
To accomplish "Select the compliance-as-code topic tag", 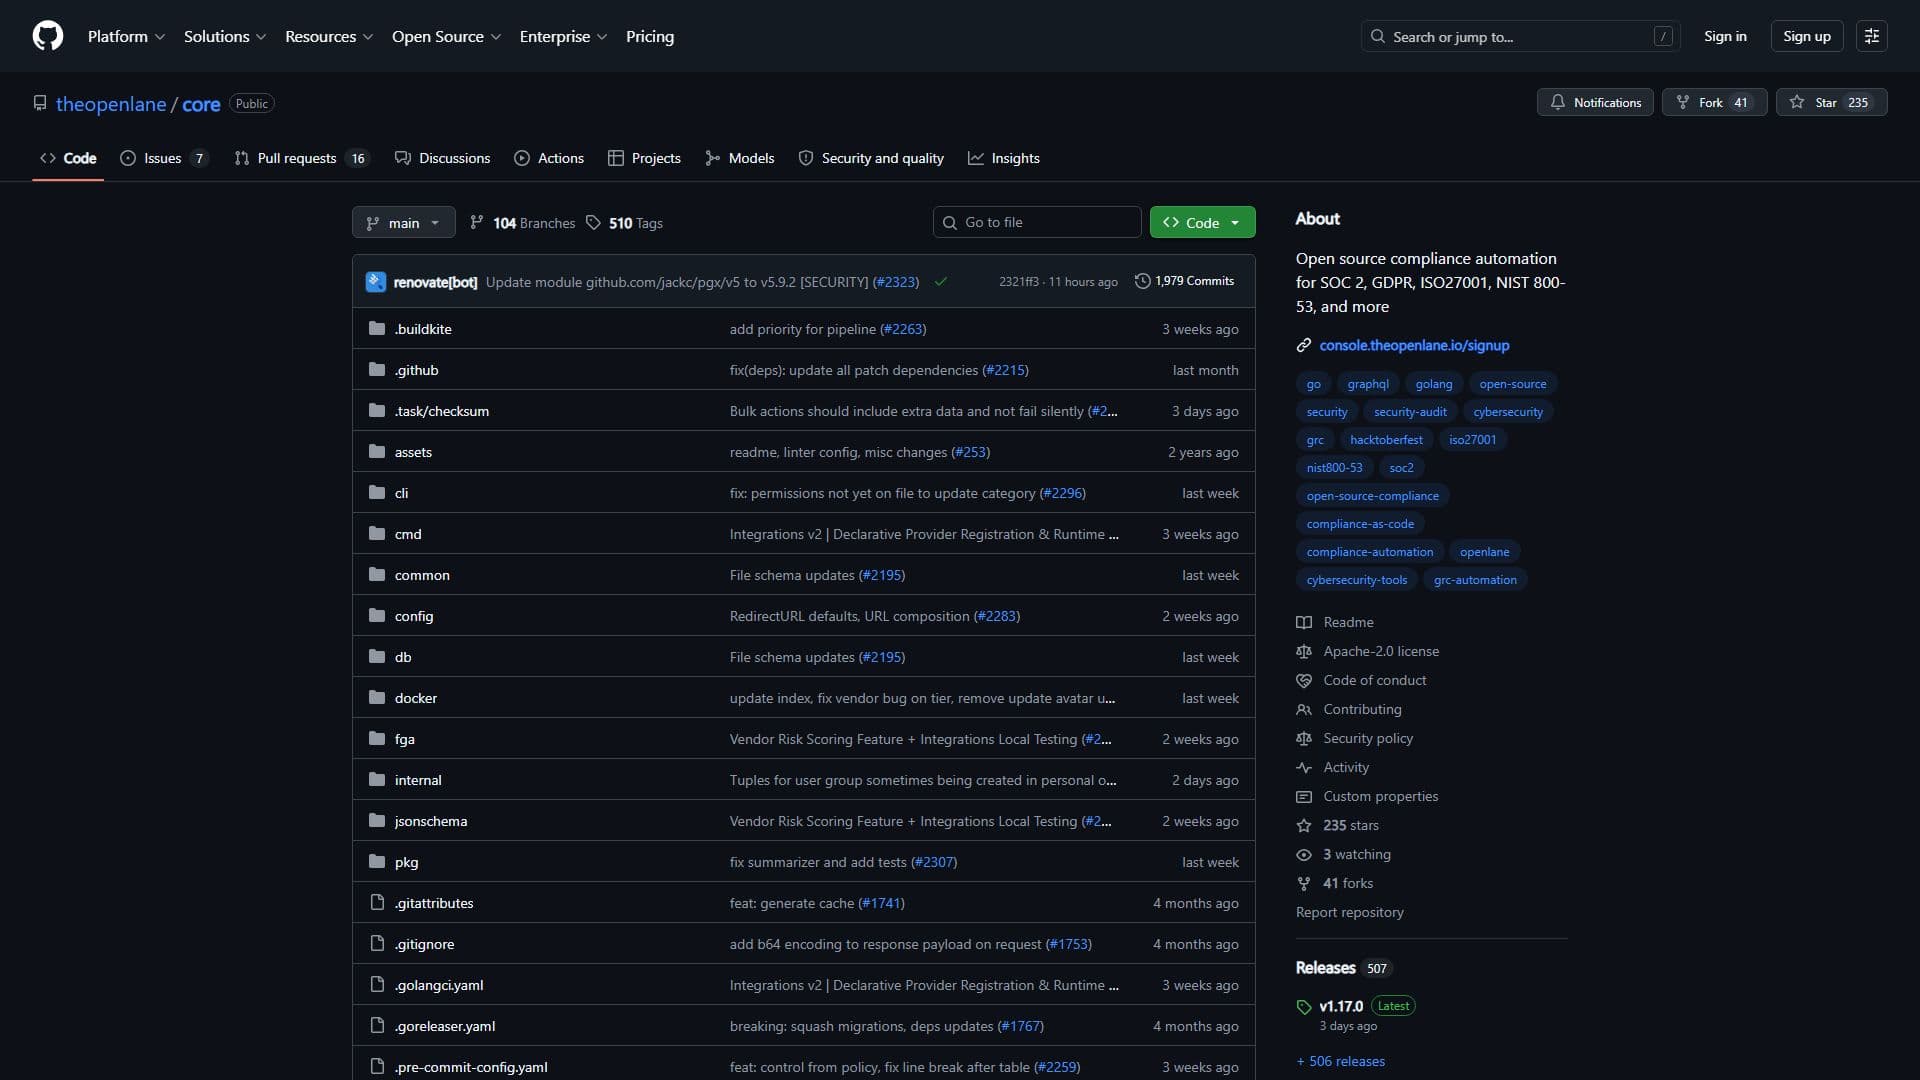I will tap(1360, 524).
